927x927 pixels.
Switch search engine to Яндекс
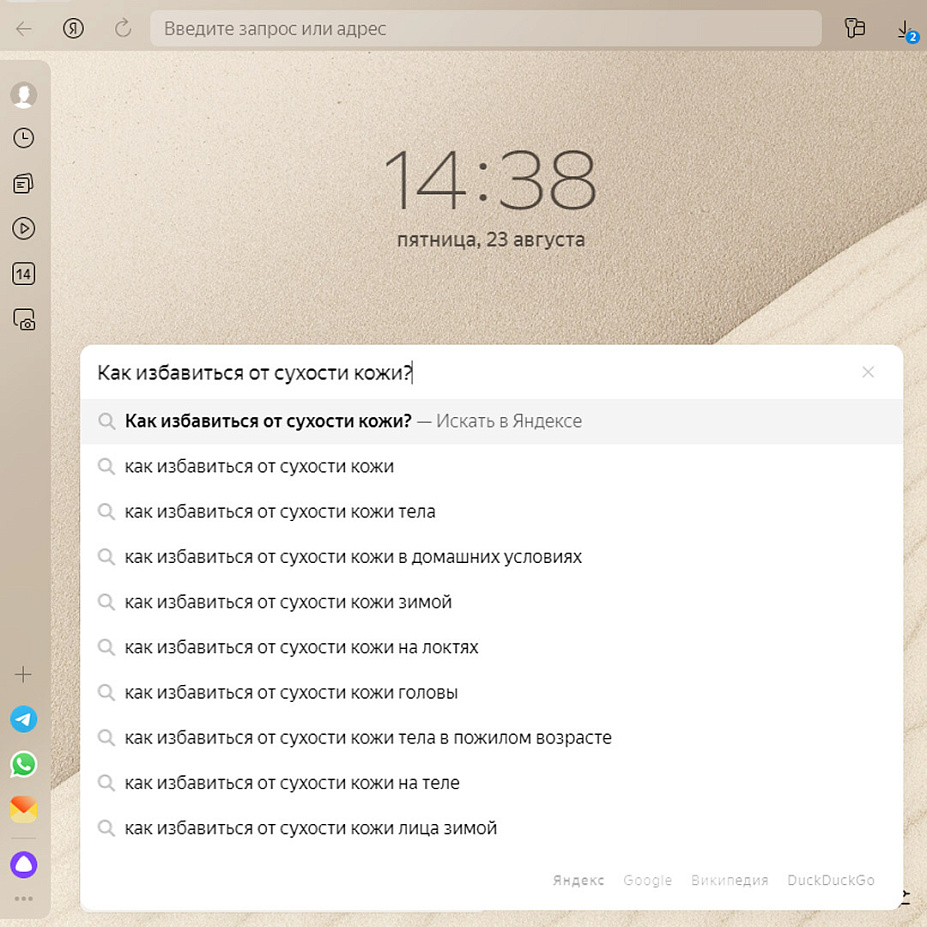[578, 880]
